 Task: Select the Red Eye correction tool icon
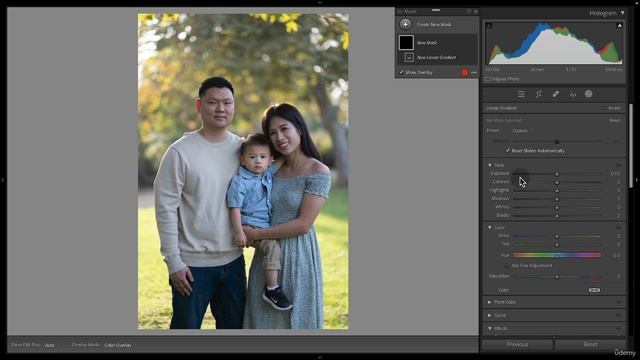[573, 94]
